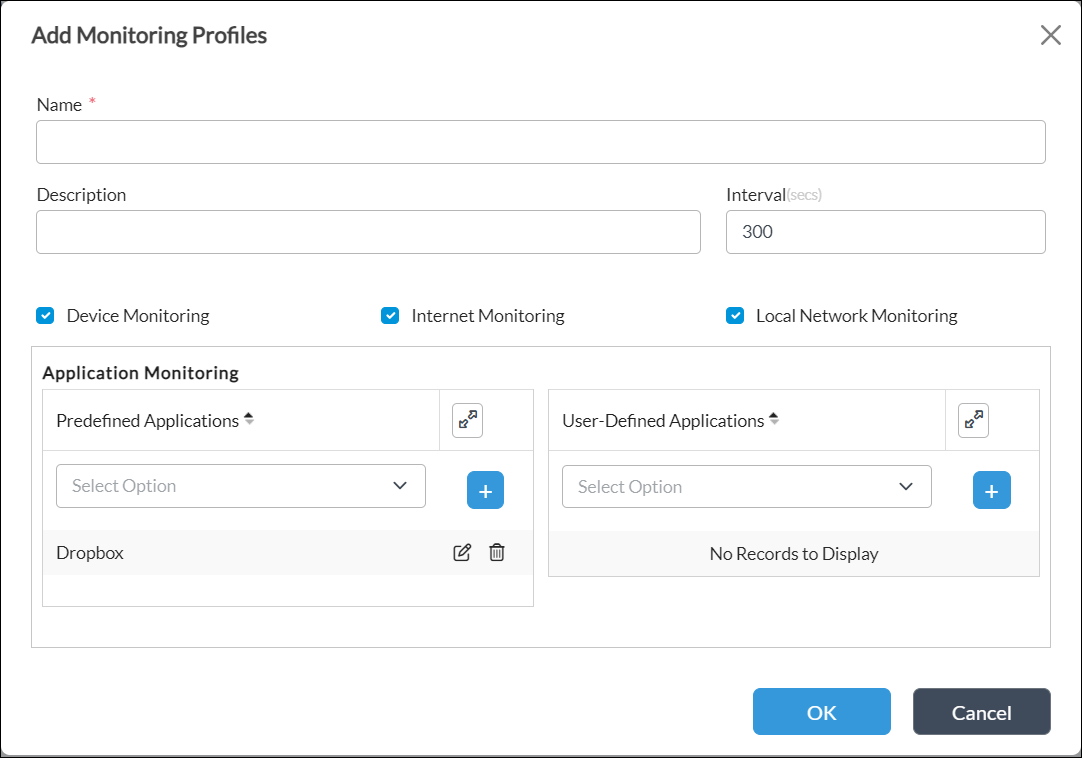The image size is (1082, 758).
Task: Delete the Dropbox application entry
Action: point(497,553)
